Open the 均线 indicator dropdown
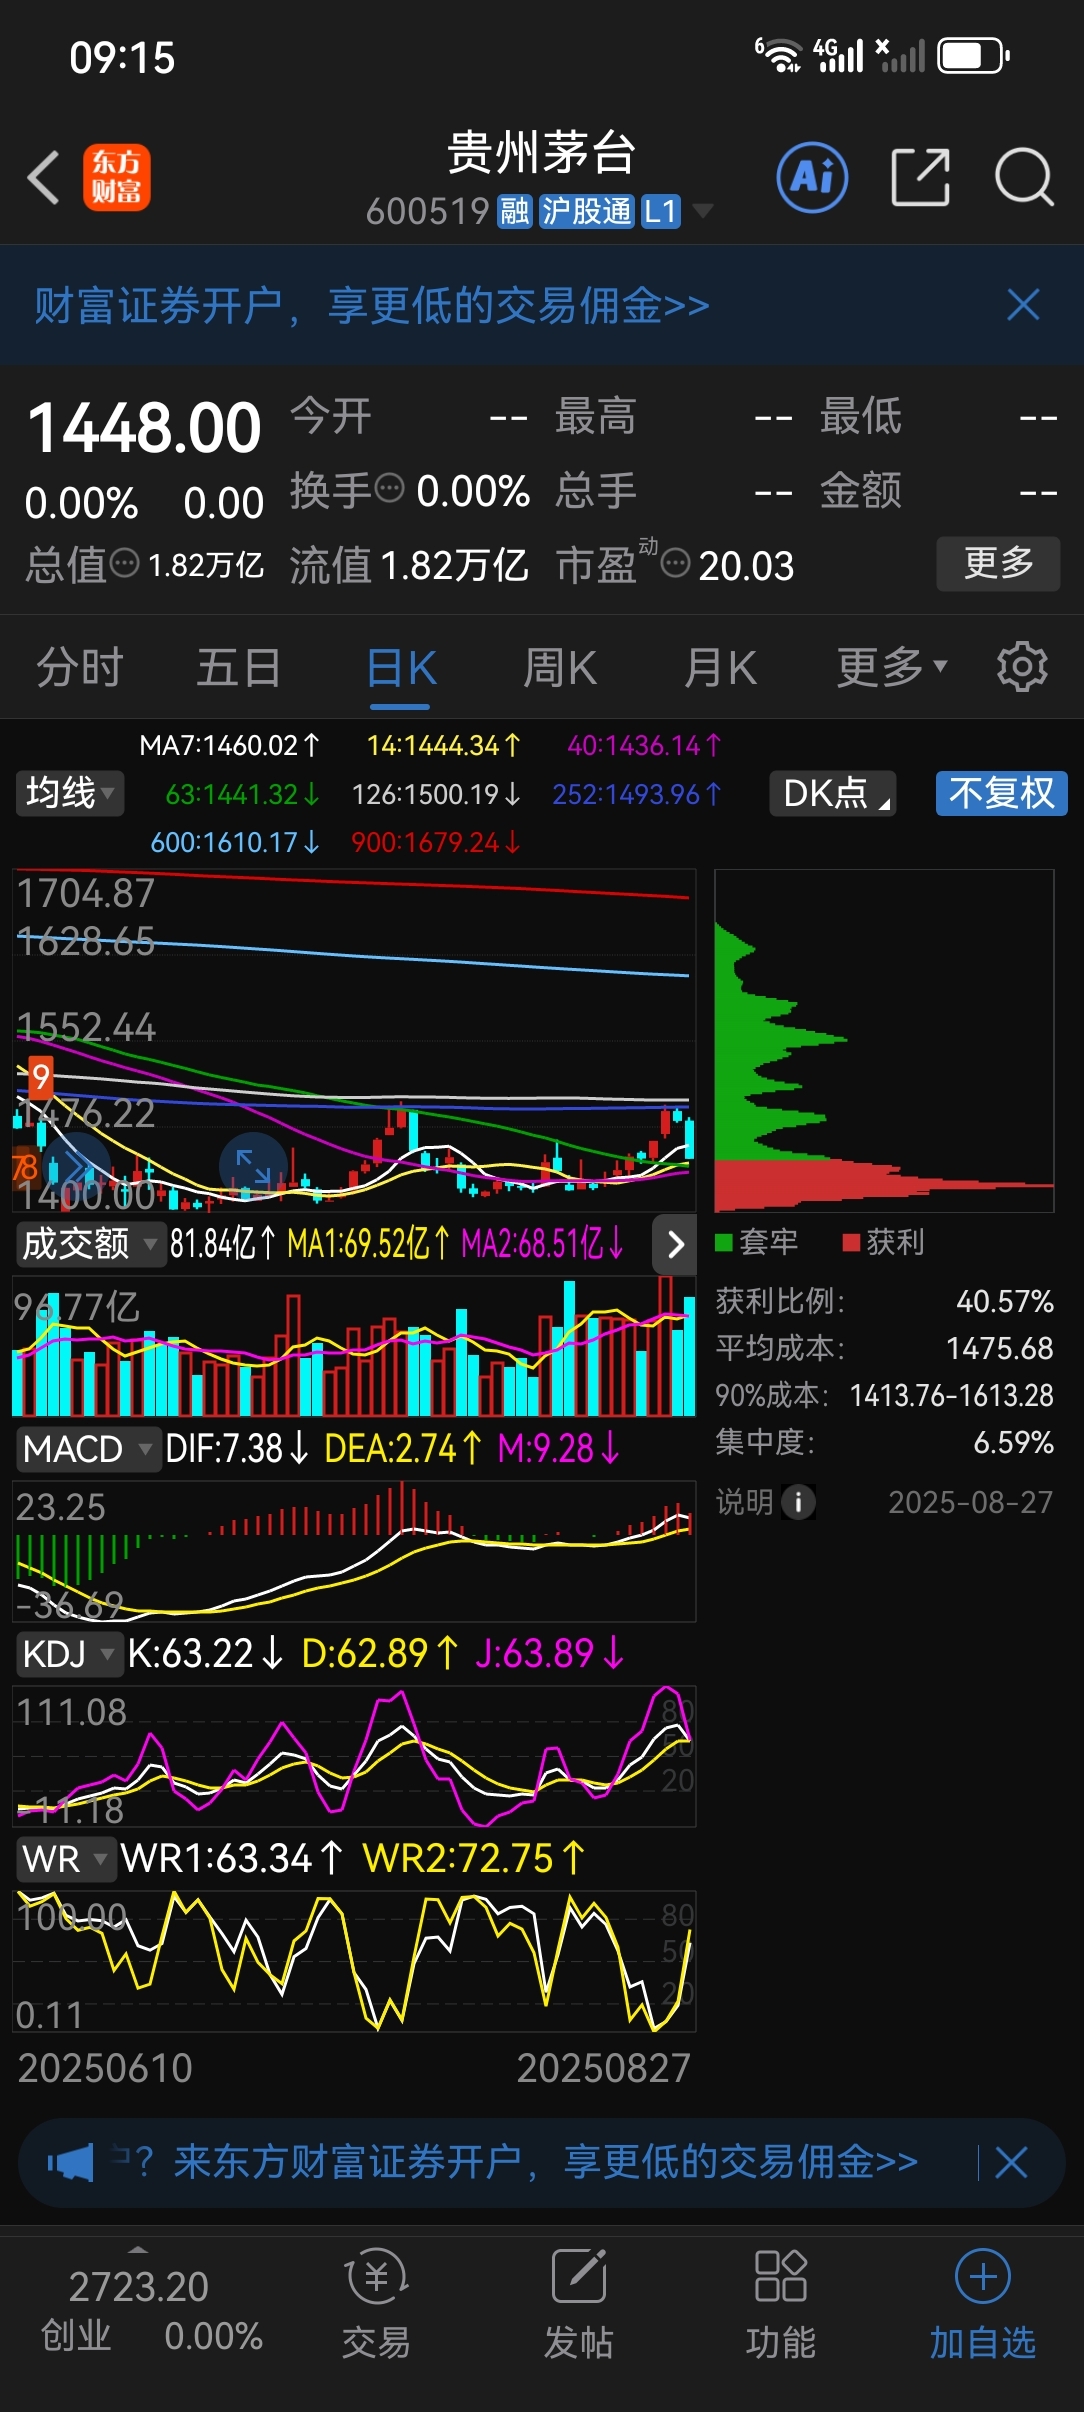 tap(70, 794)
